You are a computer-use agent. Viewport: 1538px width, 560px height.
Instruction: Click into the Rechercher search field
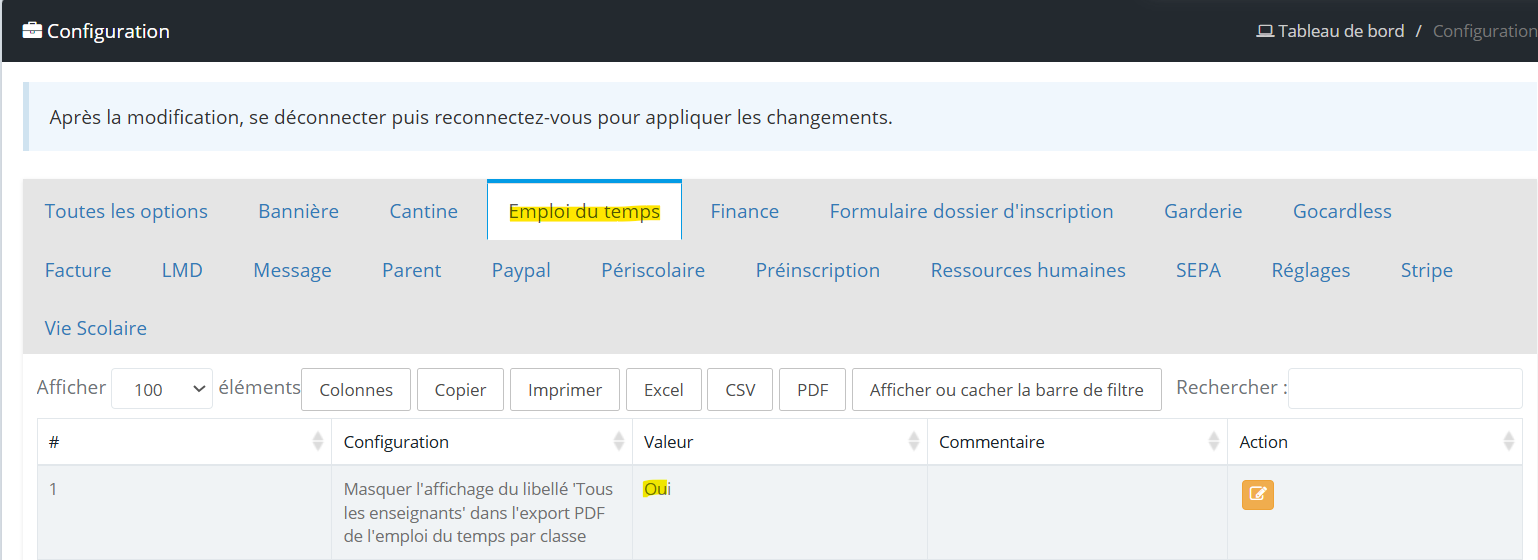pos(1405,388)
